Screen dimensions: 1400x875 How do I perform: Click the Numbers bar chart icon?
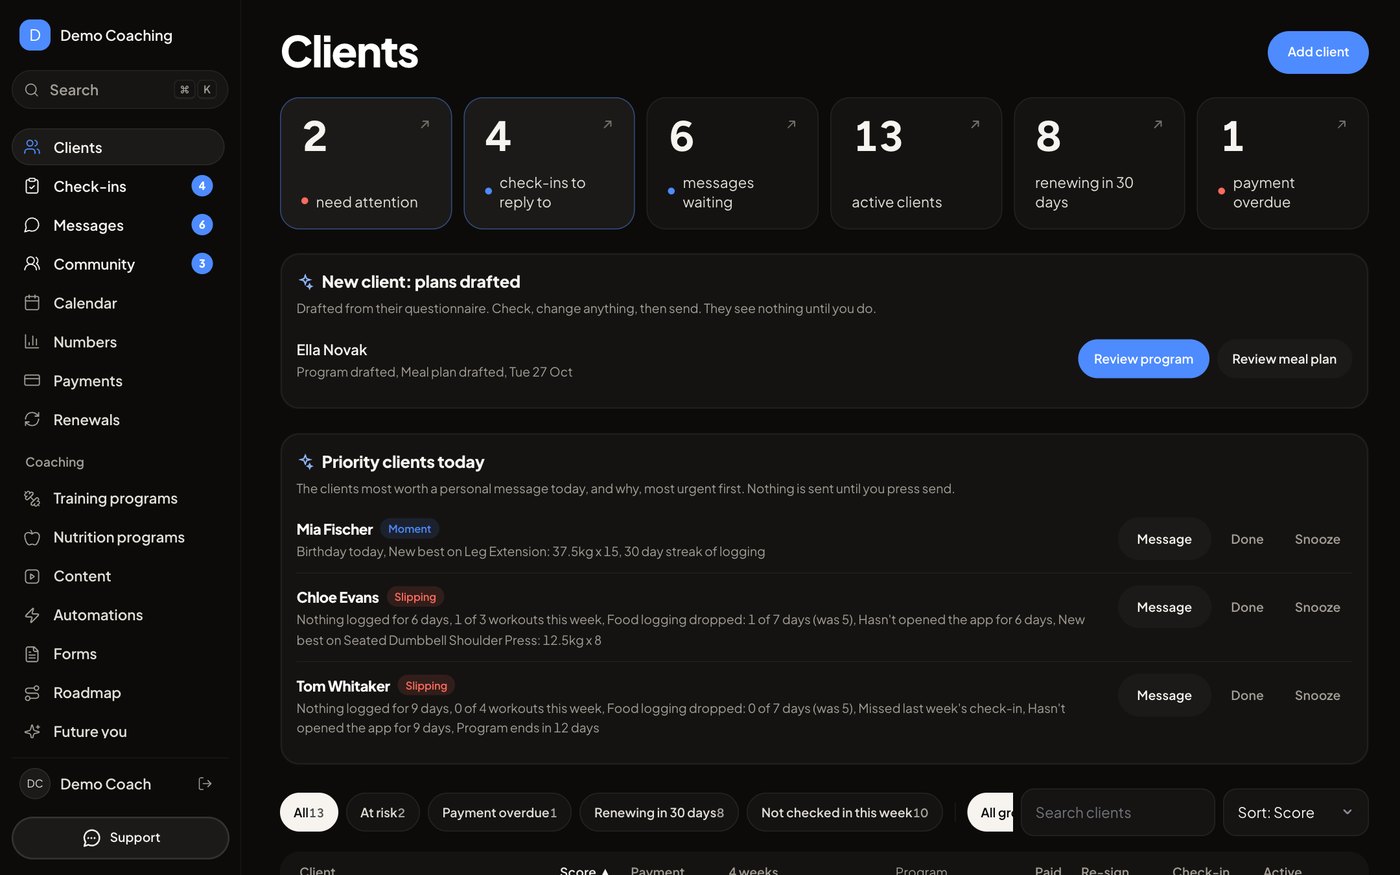click(32, 342)
